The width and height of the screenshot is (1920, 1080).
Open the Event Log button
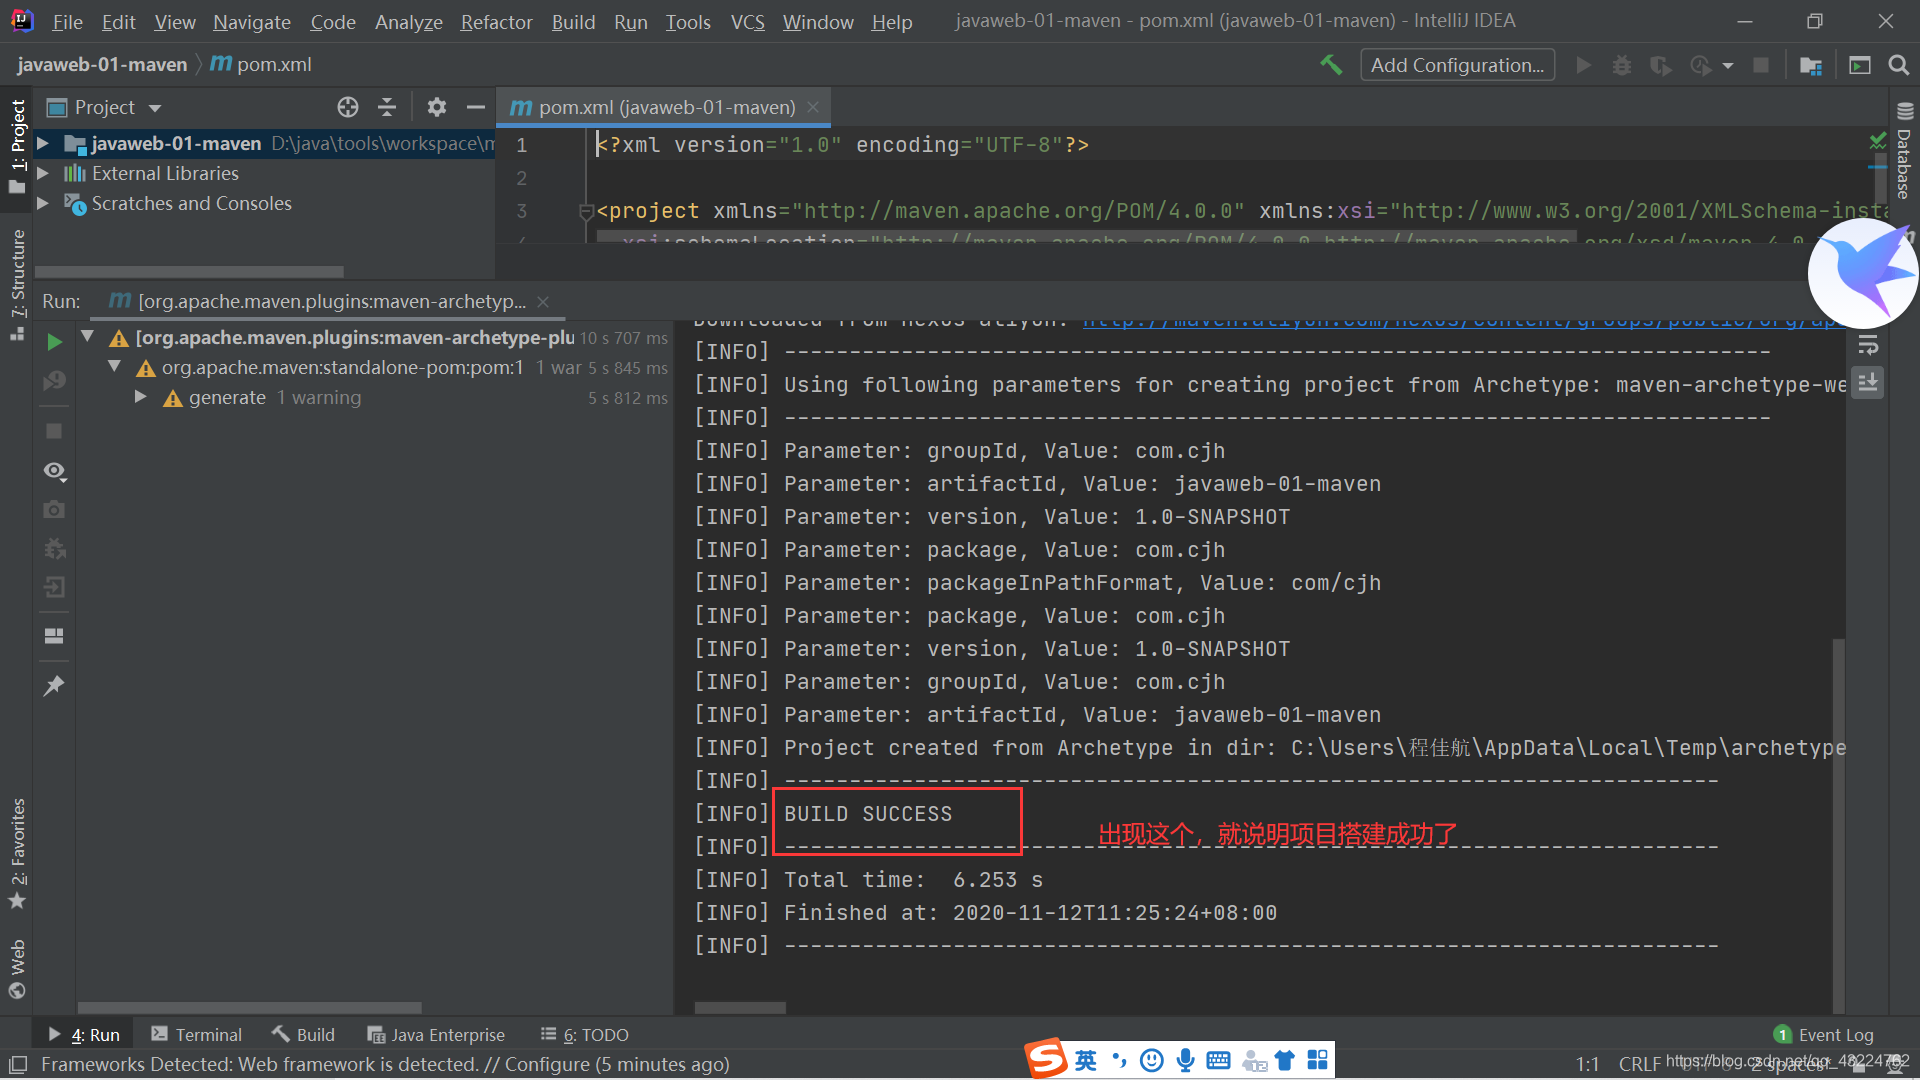click(x=1824, y=1035)
